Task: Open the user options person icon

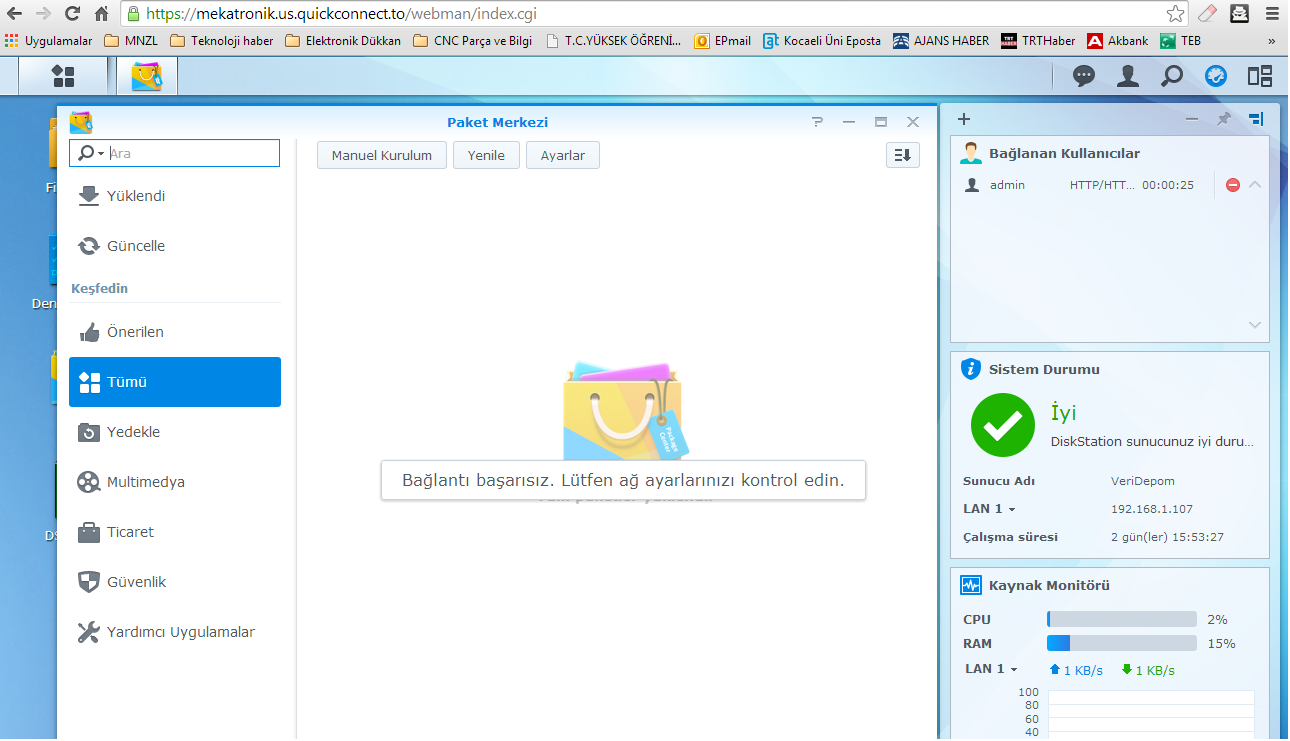Action: (1128, 76)
